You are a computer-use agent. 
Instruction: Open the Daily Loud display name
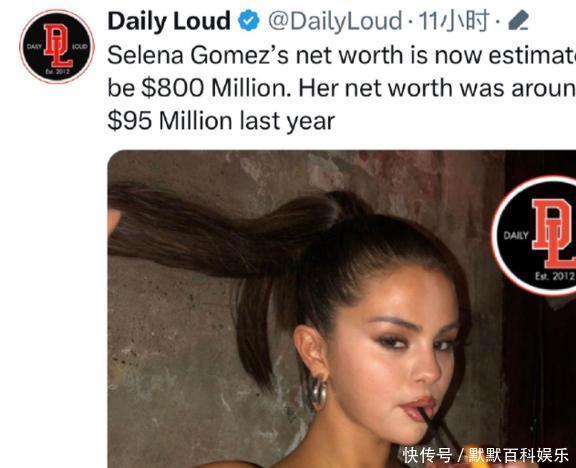(x=169, y=21)
